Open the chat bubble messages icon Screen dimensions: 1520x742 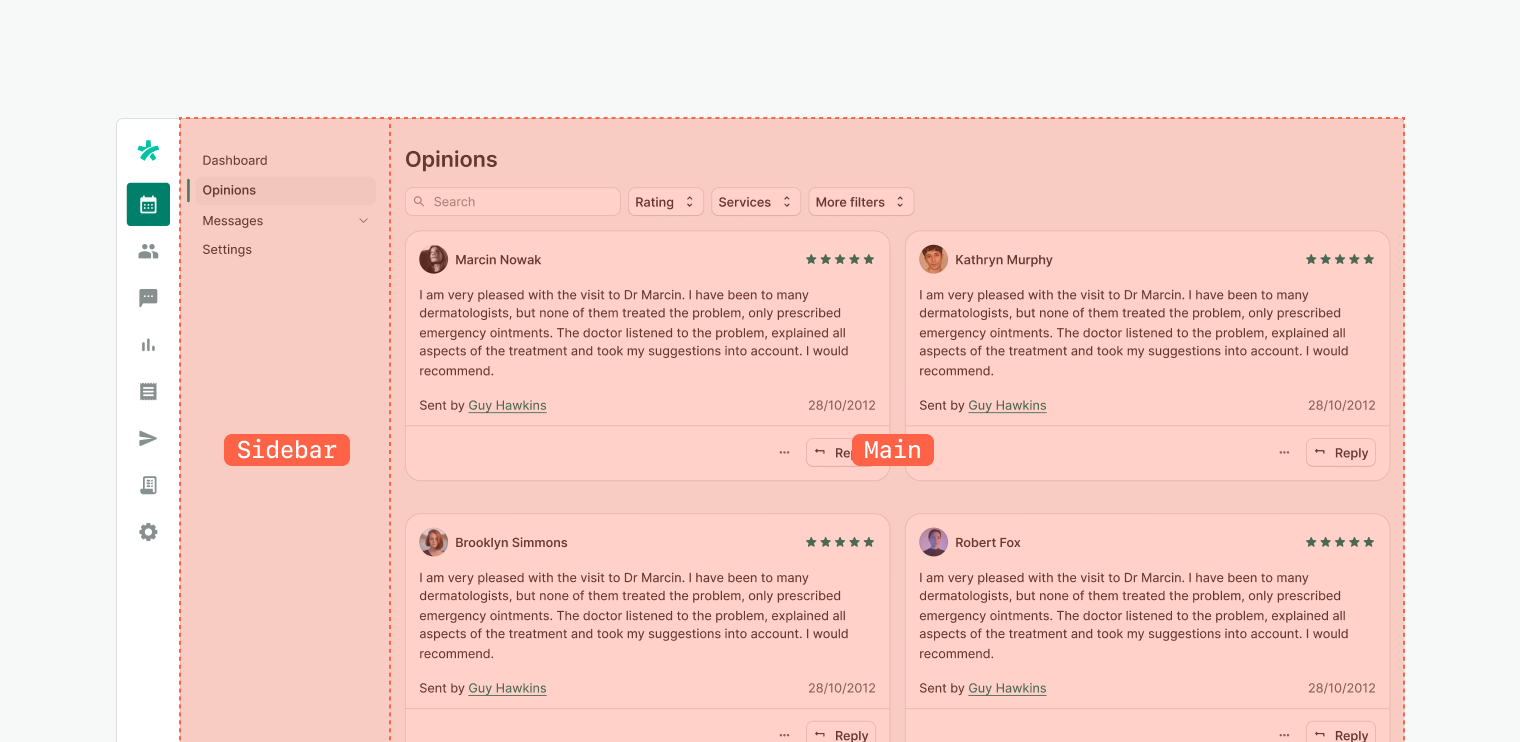pos(148,298)
